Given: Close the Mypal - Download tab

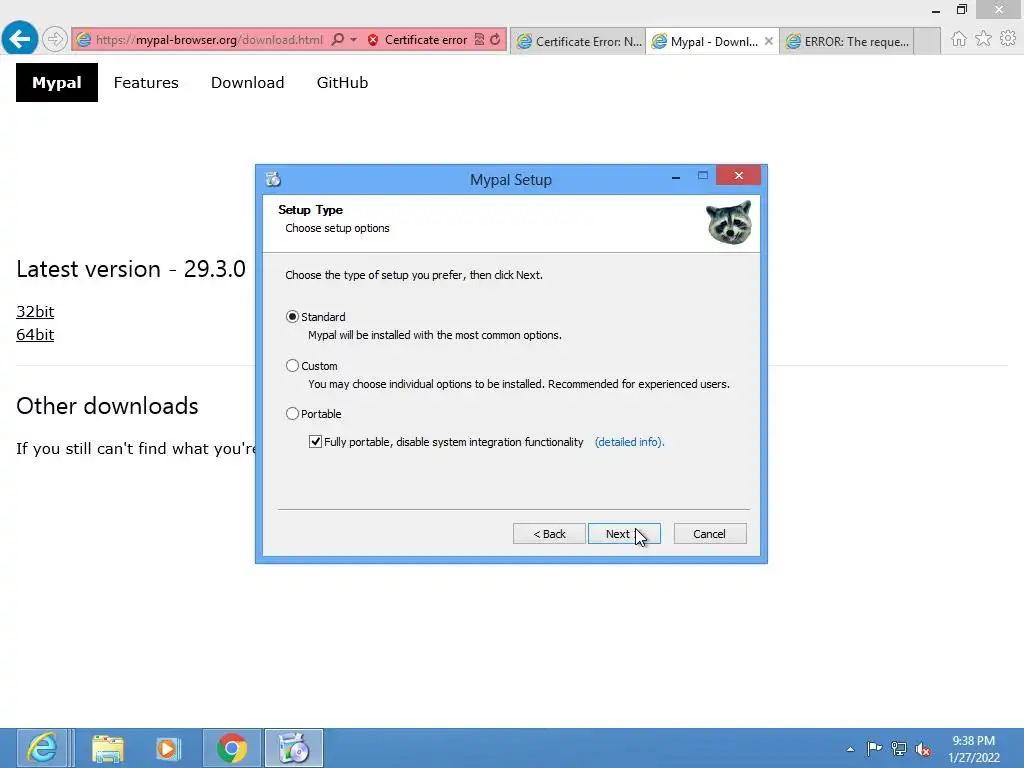Looking at the screenshot, I should (x=769, y=41).
